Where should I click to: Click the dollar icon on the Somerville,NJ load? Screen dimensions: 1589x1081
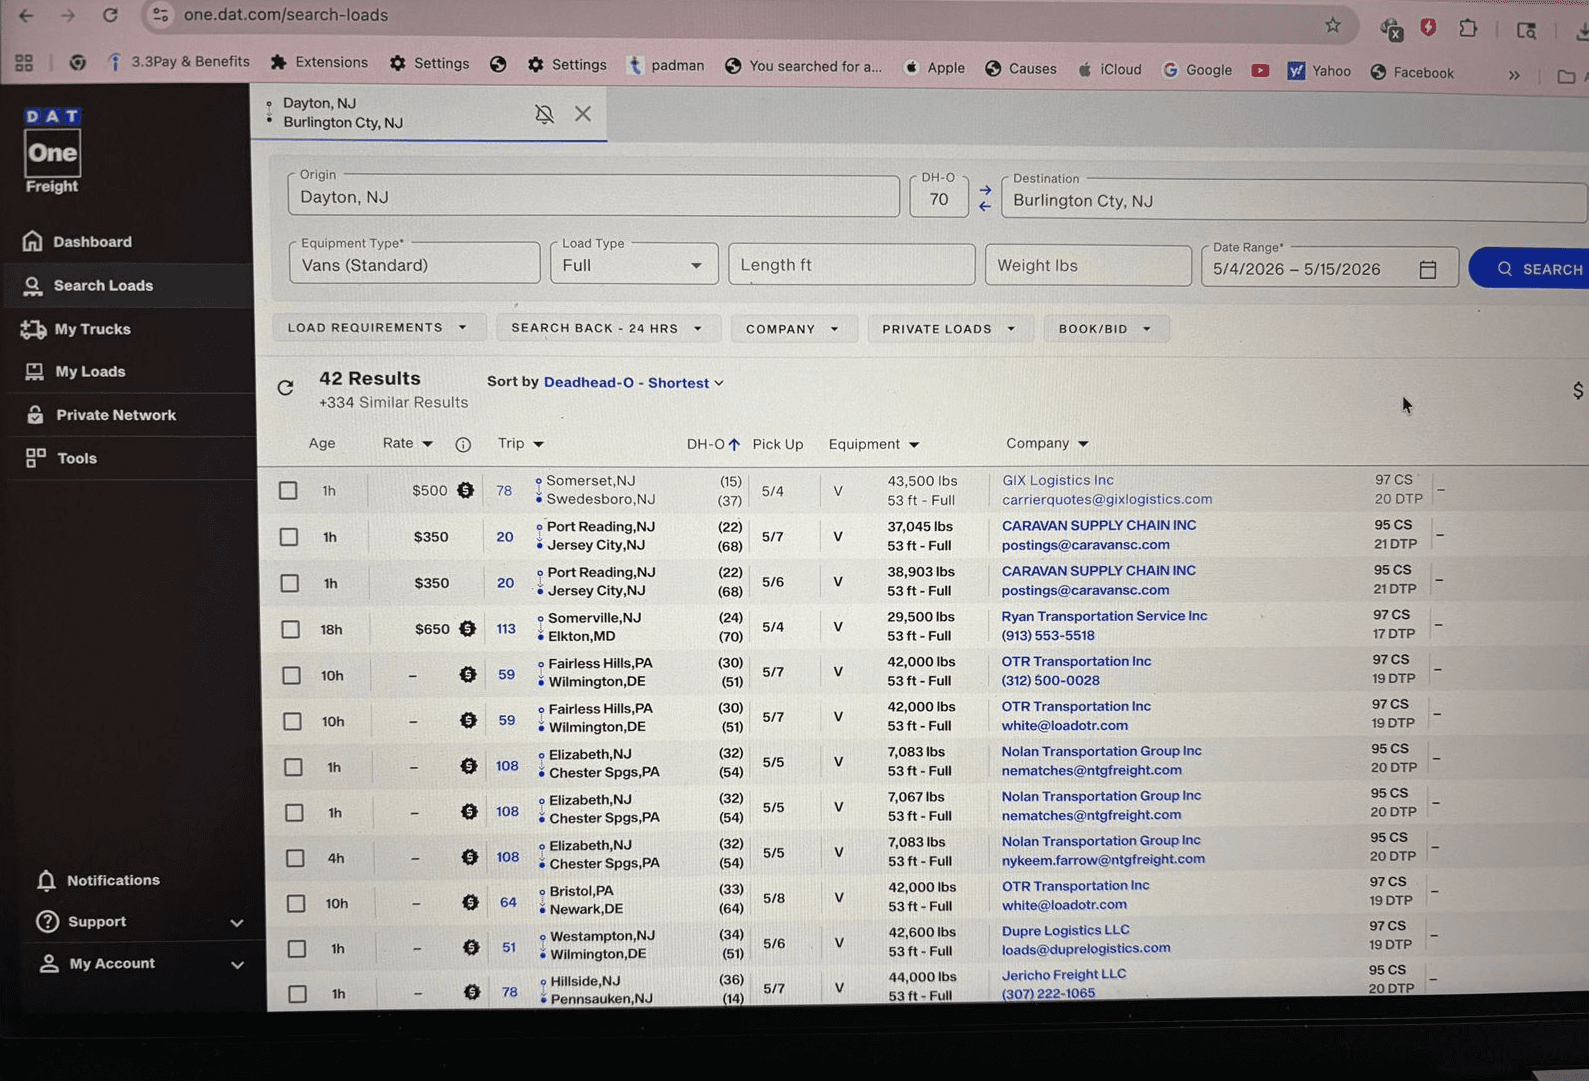(467, 628)
